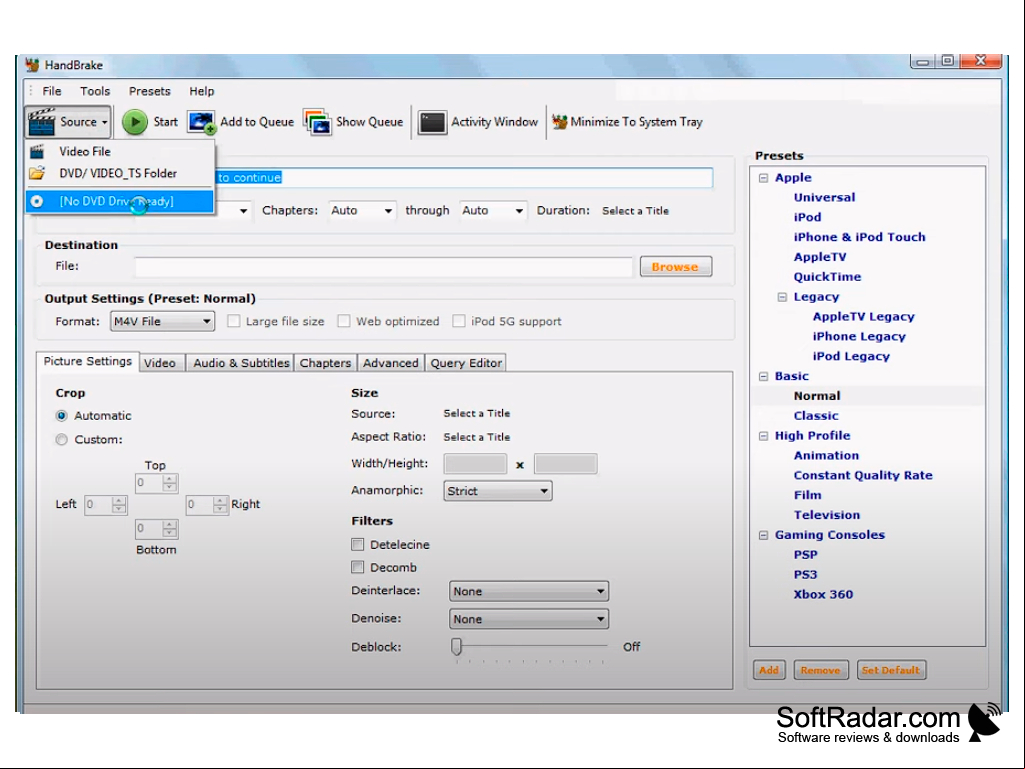Image resolution: width=1025 pixels, height=769 pixels.
Task: Click the Add preset button
Action: [x=769, y=670]
